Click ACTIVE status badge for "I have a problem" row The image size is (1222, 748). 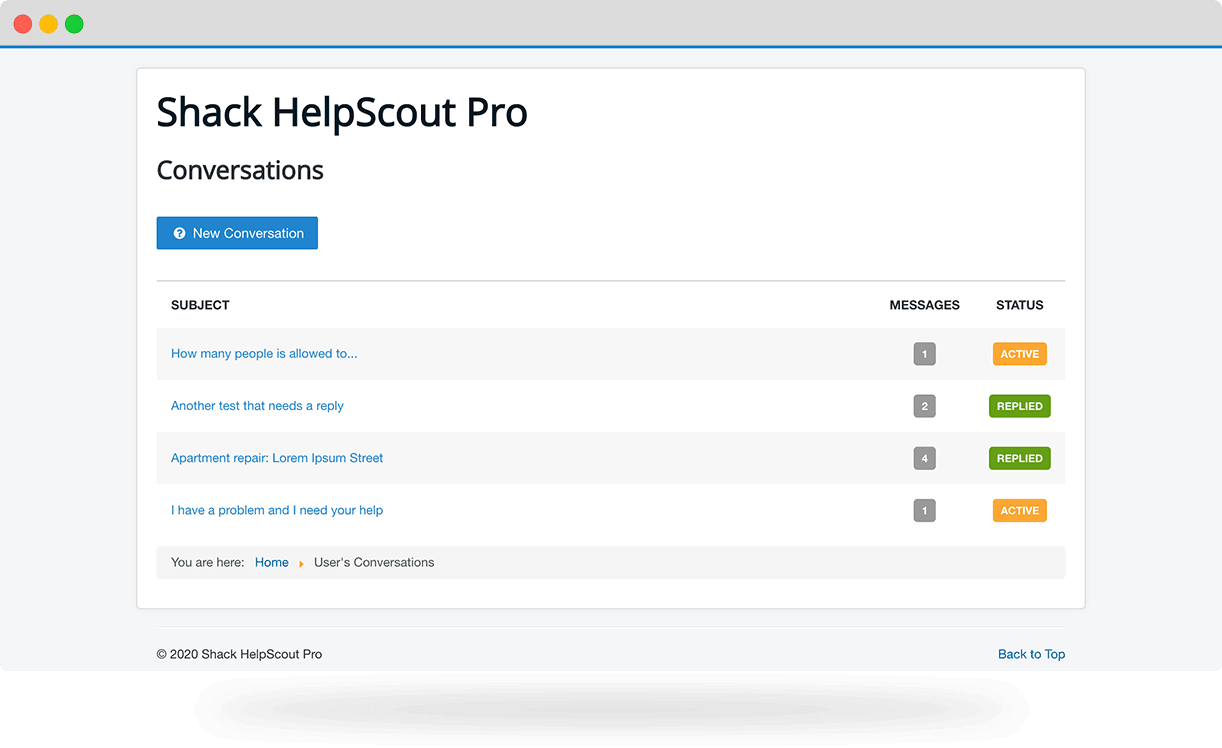pos(1019,510)
